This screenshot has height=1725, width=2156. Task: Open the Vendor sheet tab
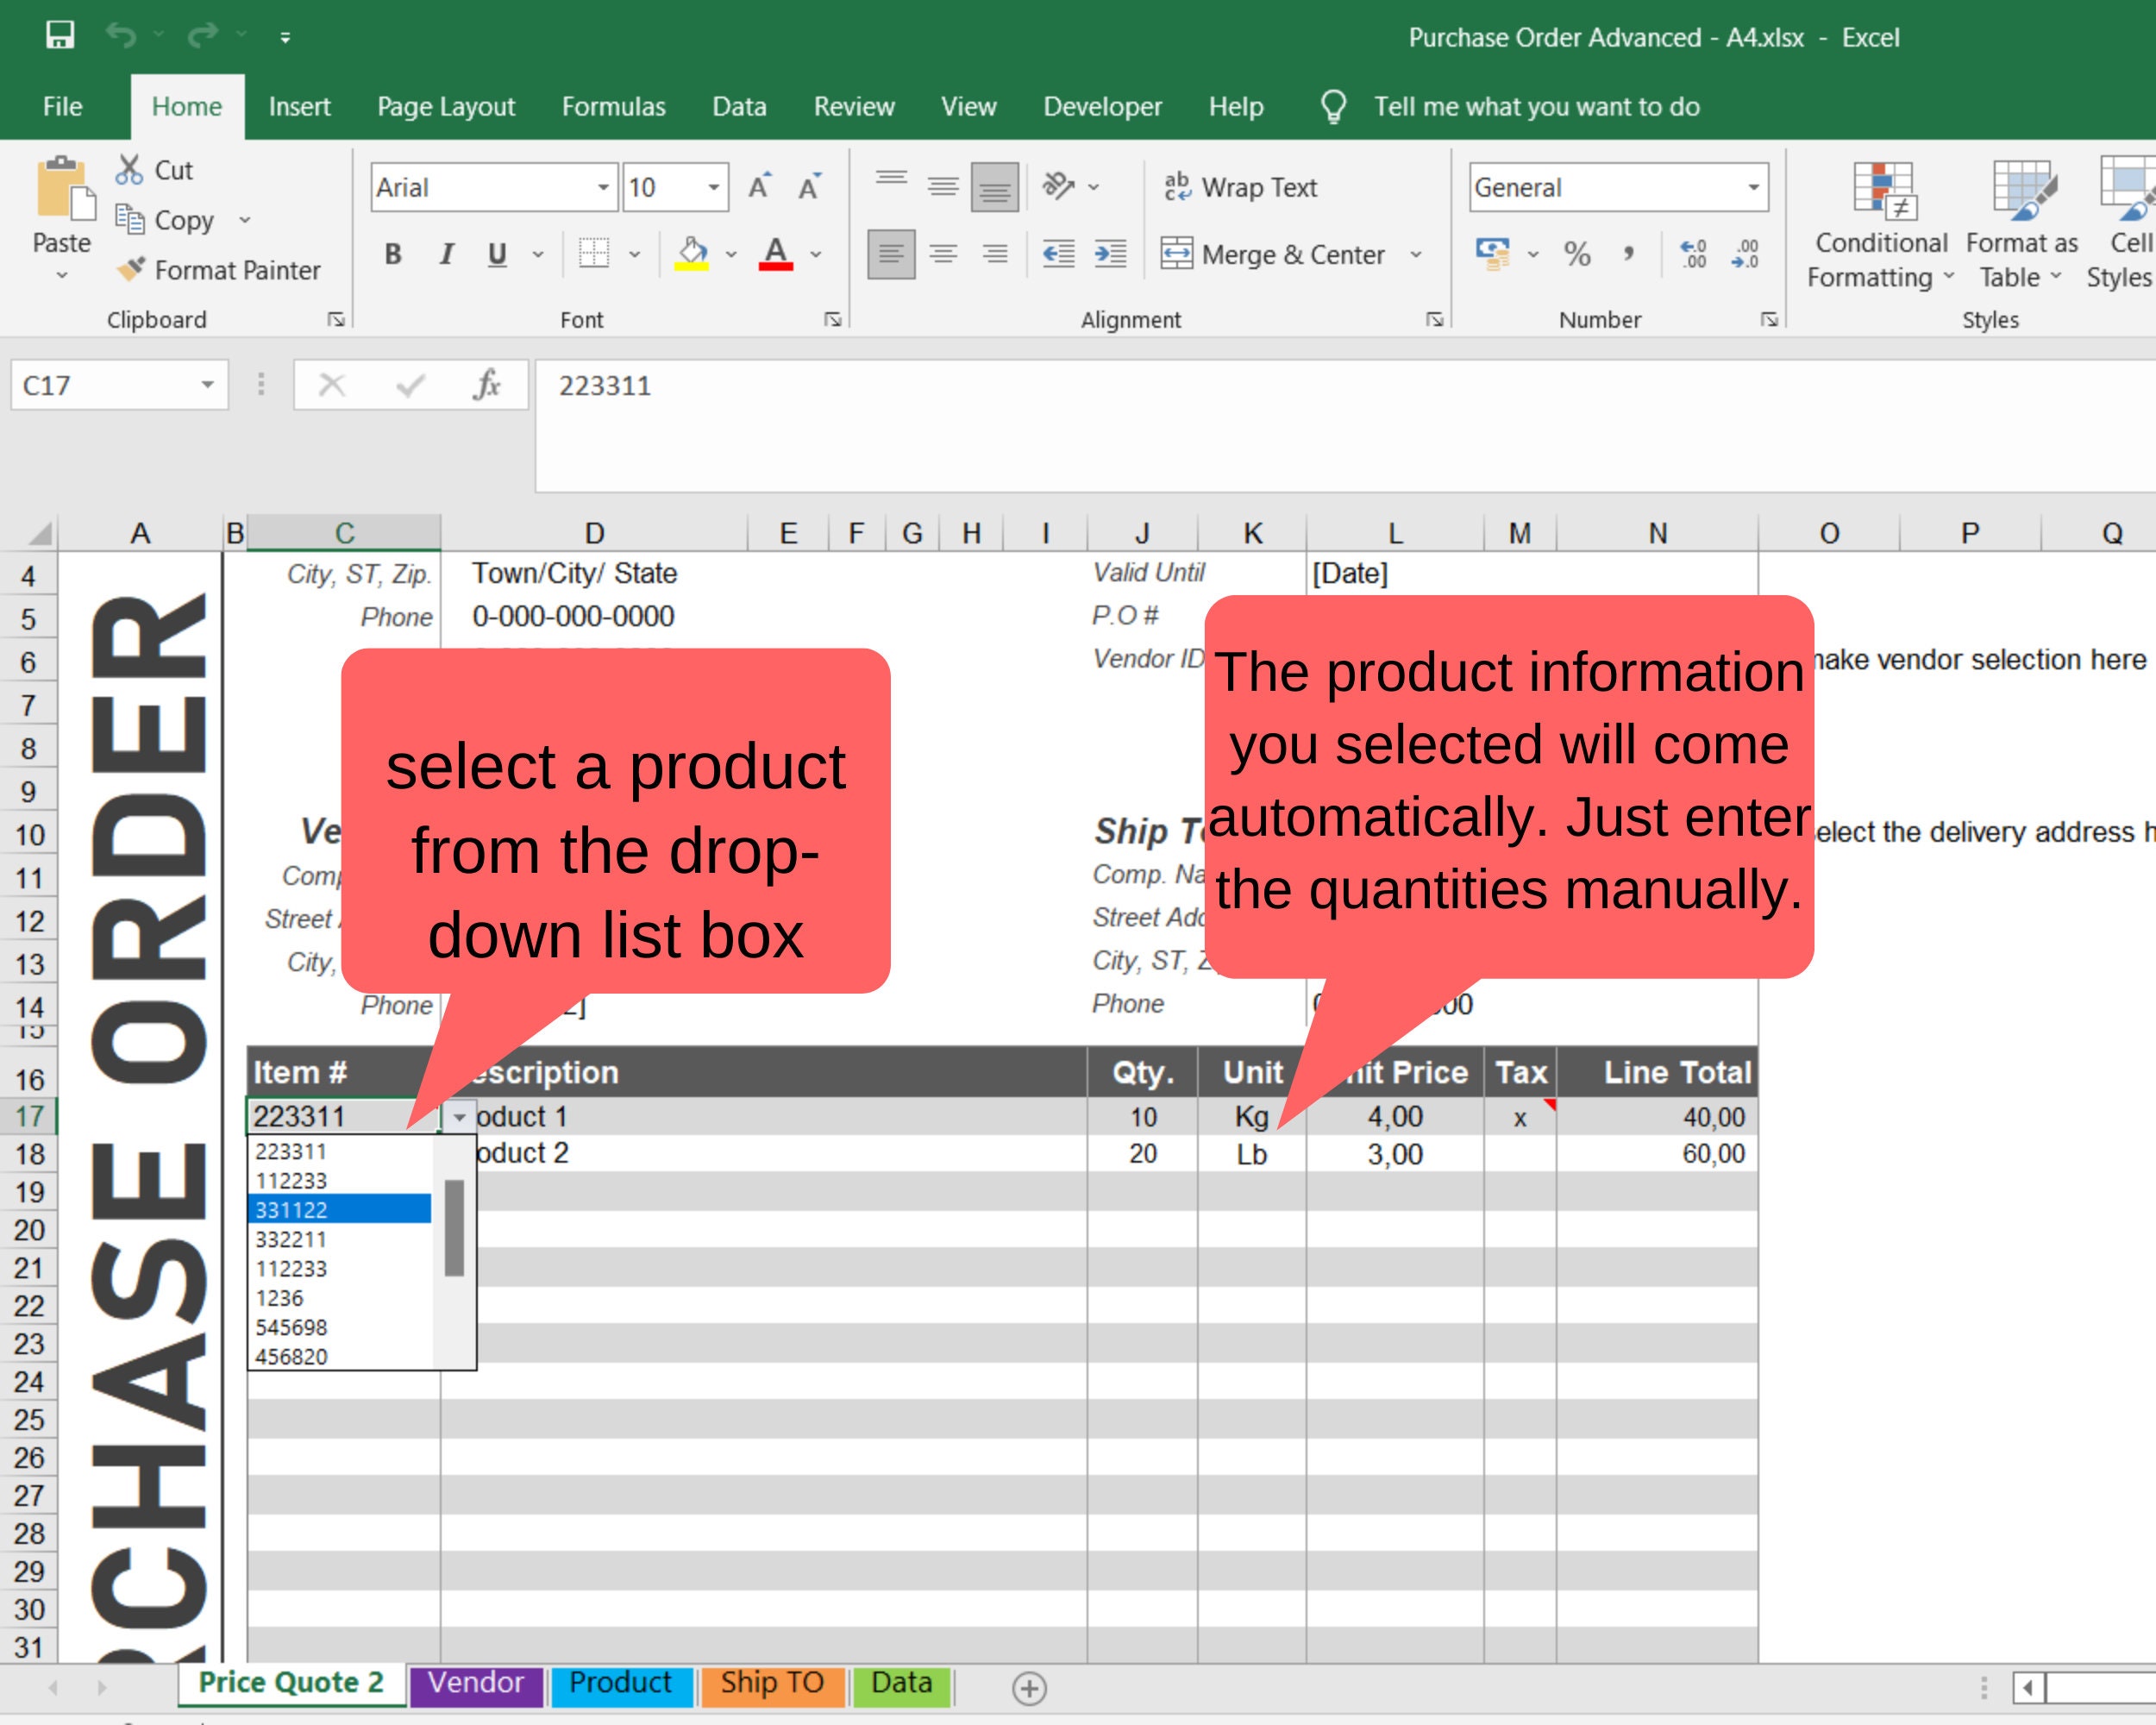click(477, 1683)
